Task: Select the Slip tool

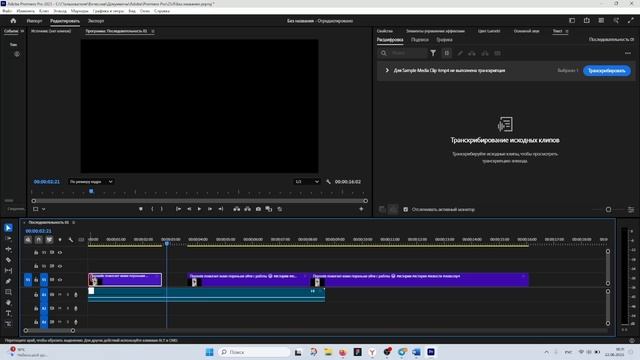Action: coord(8,270)
